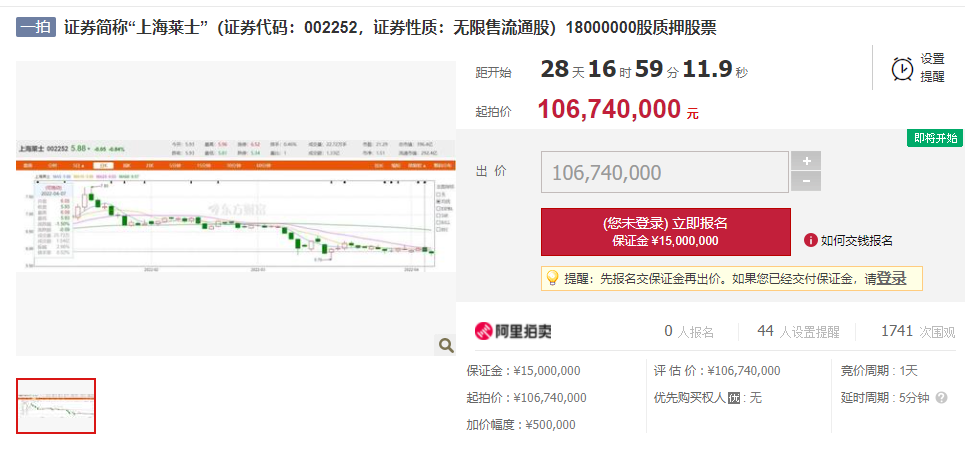Click the 登录 login link
The height and width of the screenshot is (466, 965).
click(x=891, y=278)
